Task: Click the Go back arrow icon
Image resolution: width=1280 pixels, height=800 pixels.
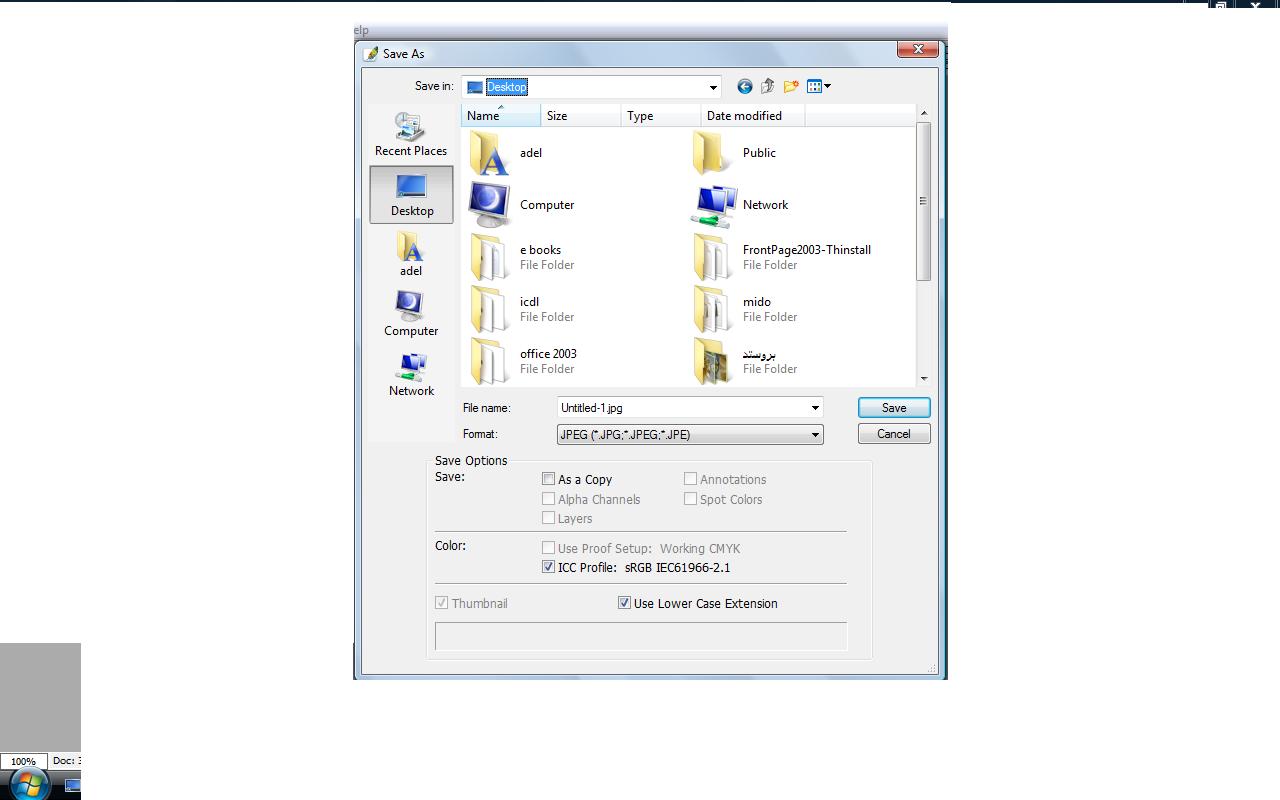Action: click(744, 87)
